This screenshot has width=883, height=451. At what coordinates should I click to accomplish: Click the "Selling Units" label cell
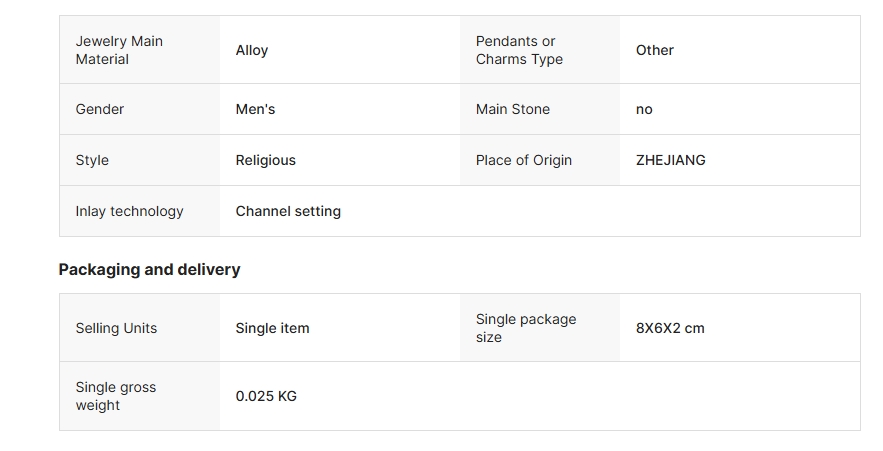pos(116,328)
